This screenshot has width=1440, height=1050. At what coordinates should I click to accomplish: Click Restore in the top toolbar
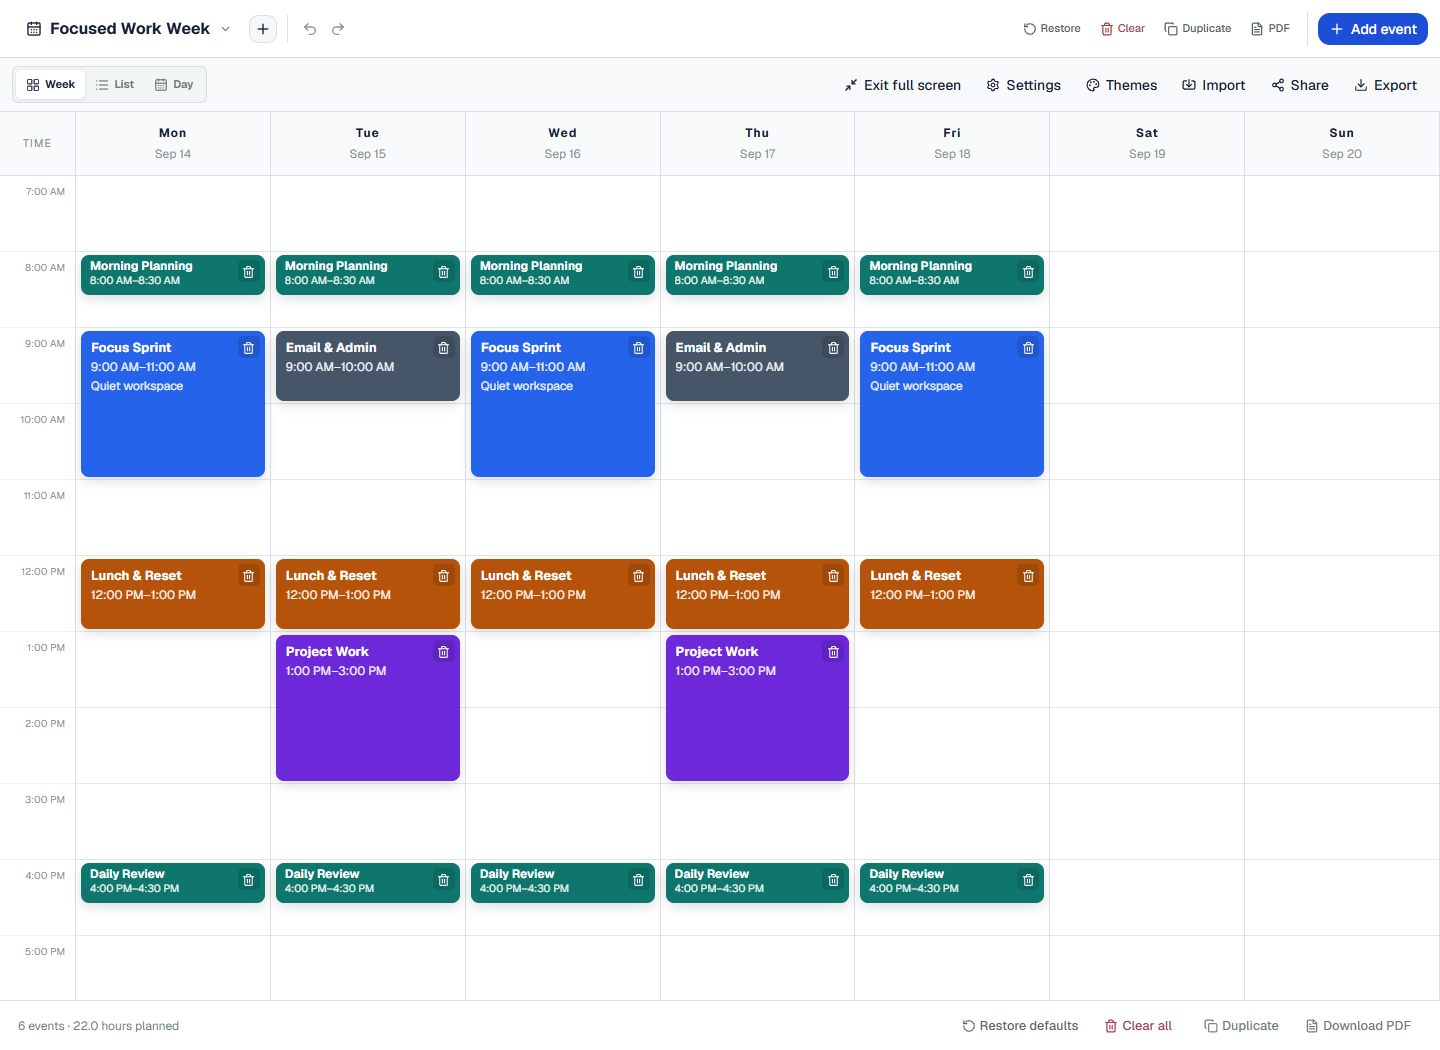point(1052,29)
